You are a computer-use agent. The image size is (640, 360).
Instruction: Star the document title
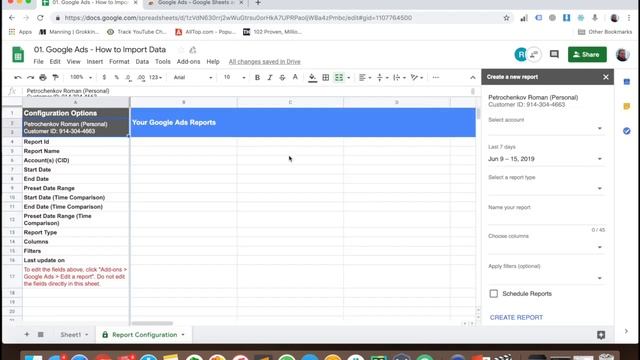pos(180,50)
